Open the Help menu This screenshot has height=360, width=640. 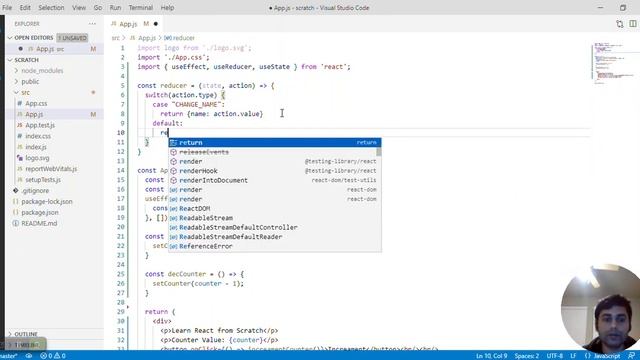(167, 7)
